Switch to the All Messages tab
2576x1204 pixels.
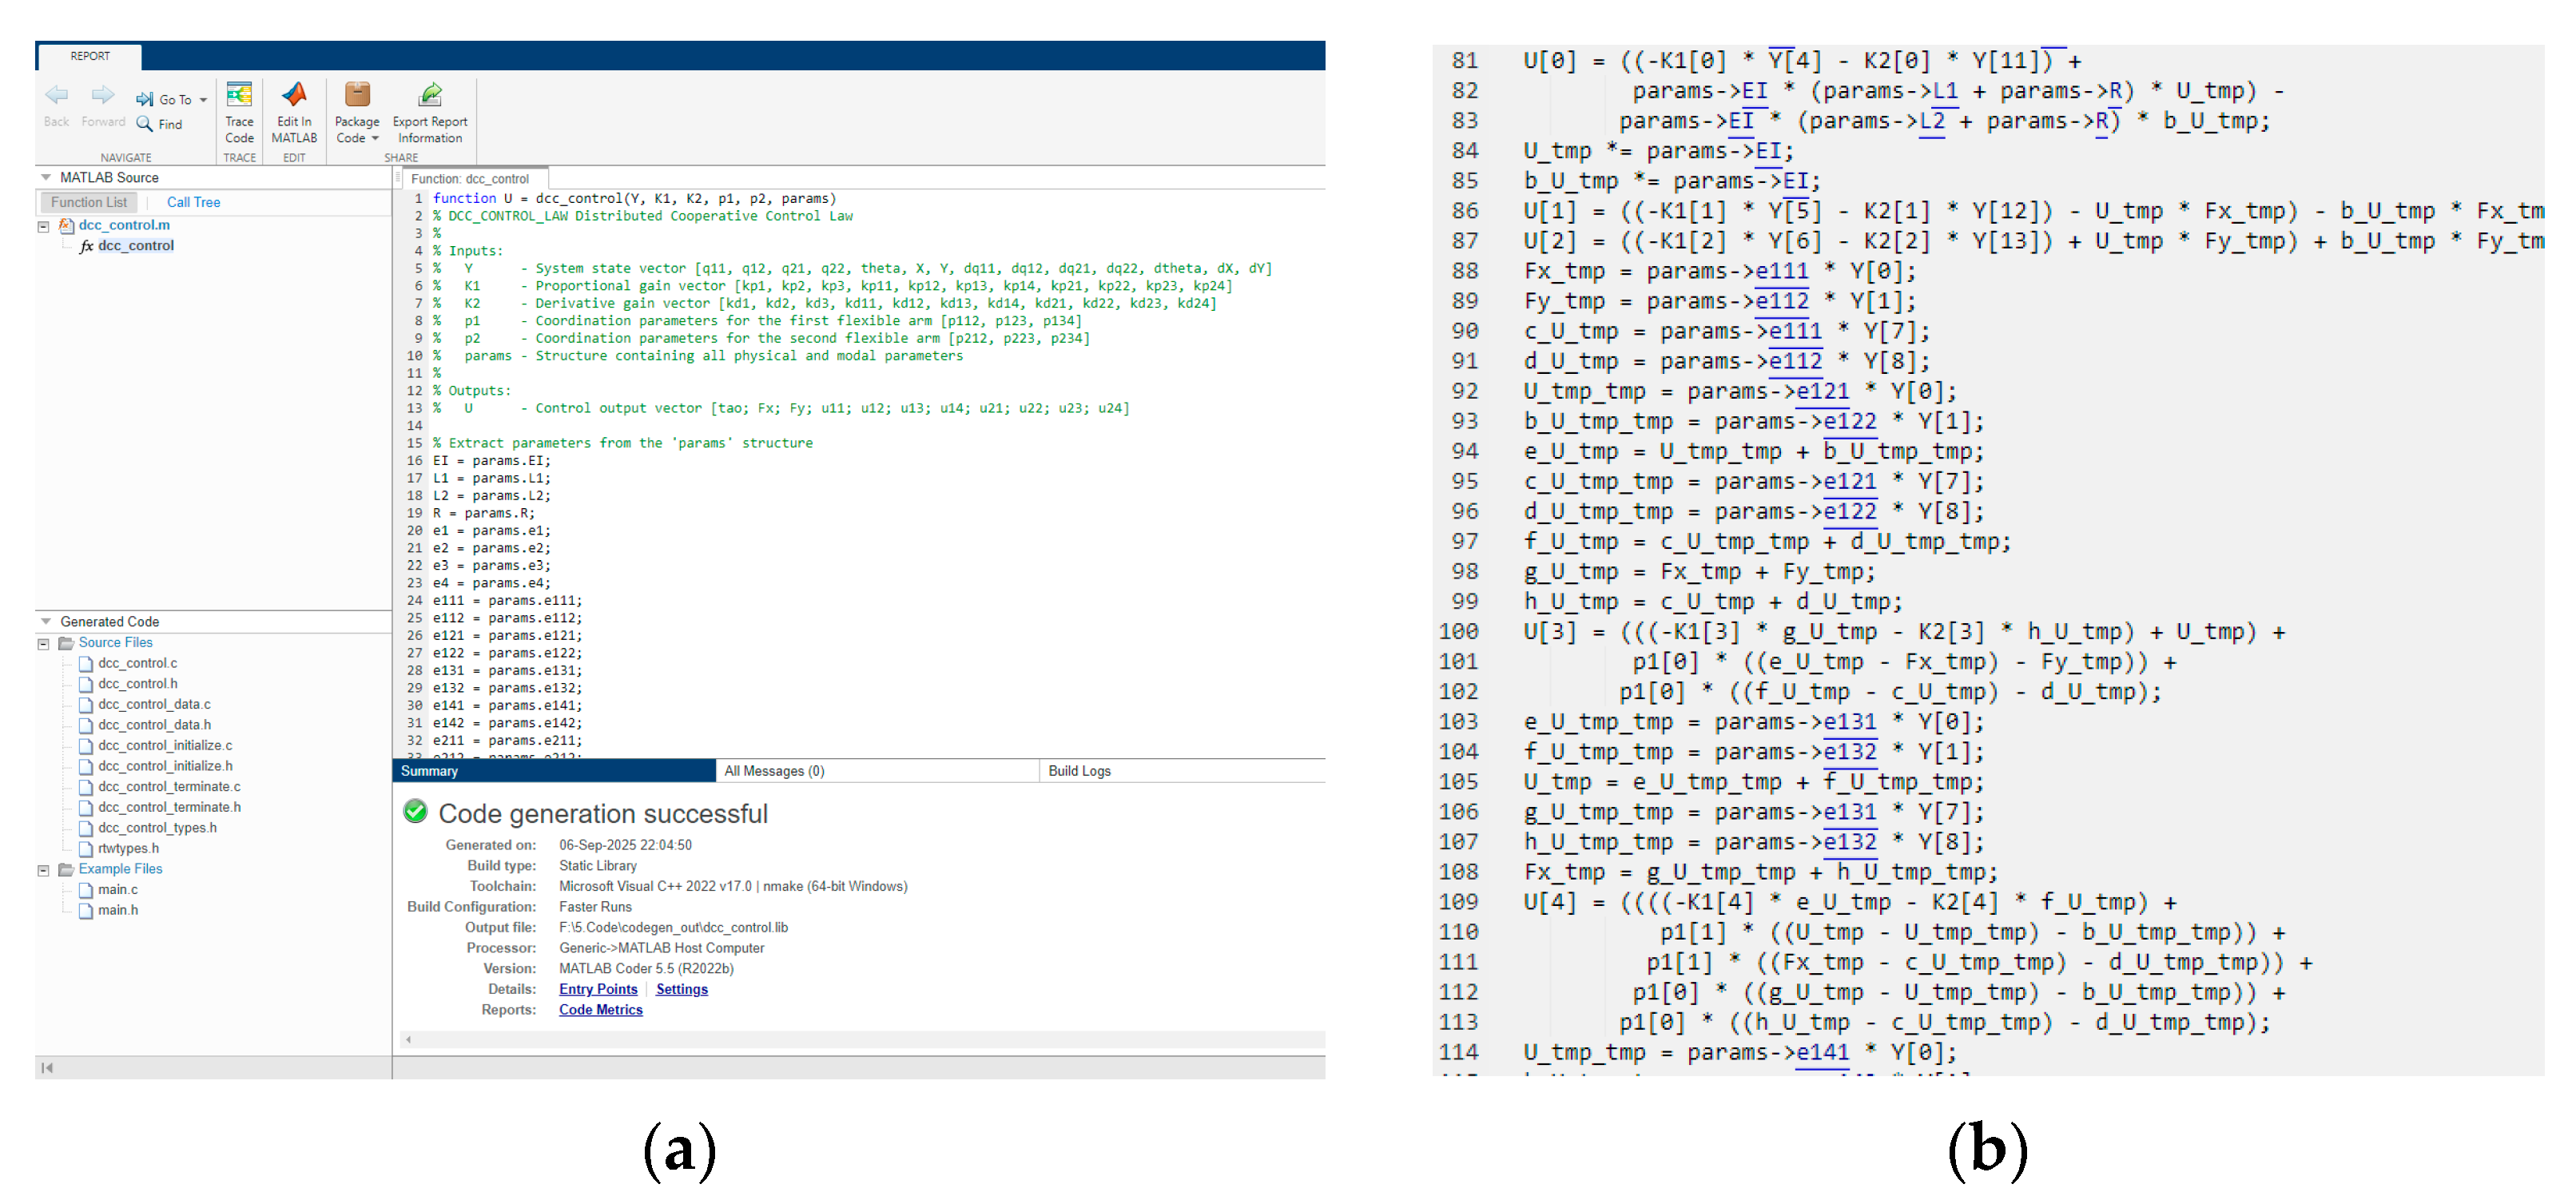(x=774, y=771)
